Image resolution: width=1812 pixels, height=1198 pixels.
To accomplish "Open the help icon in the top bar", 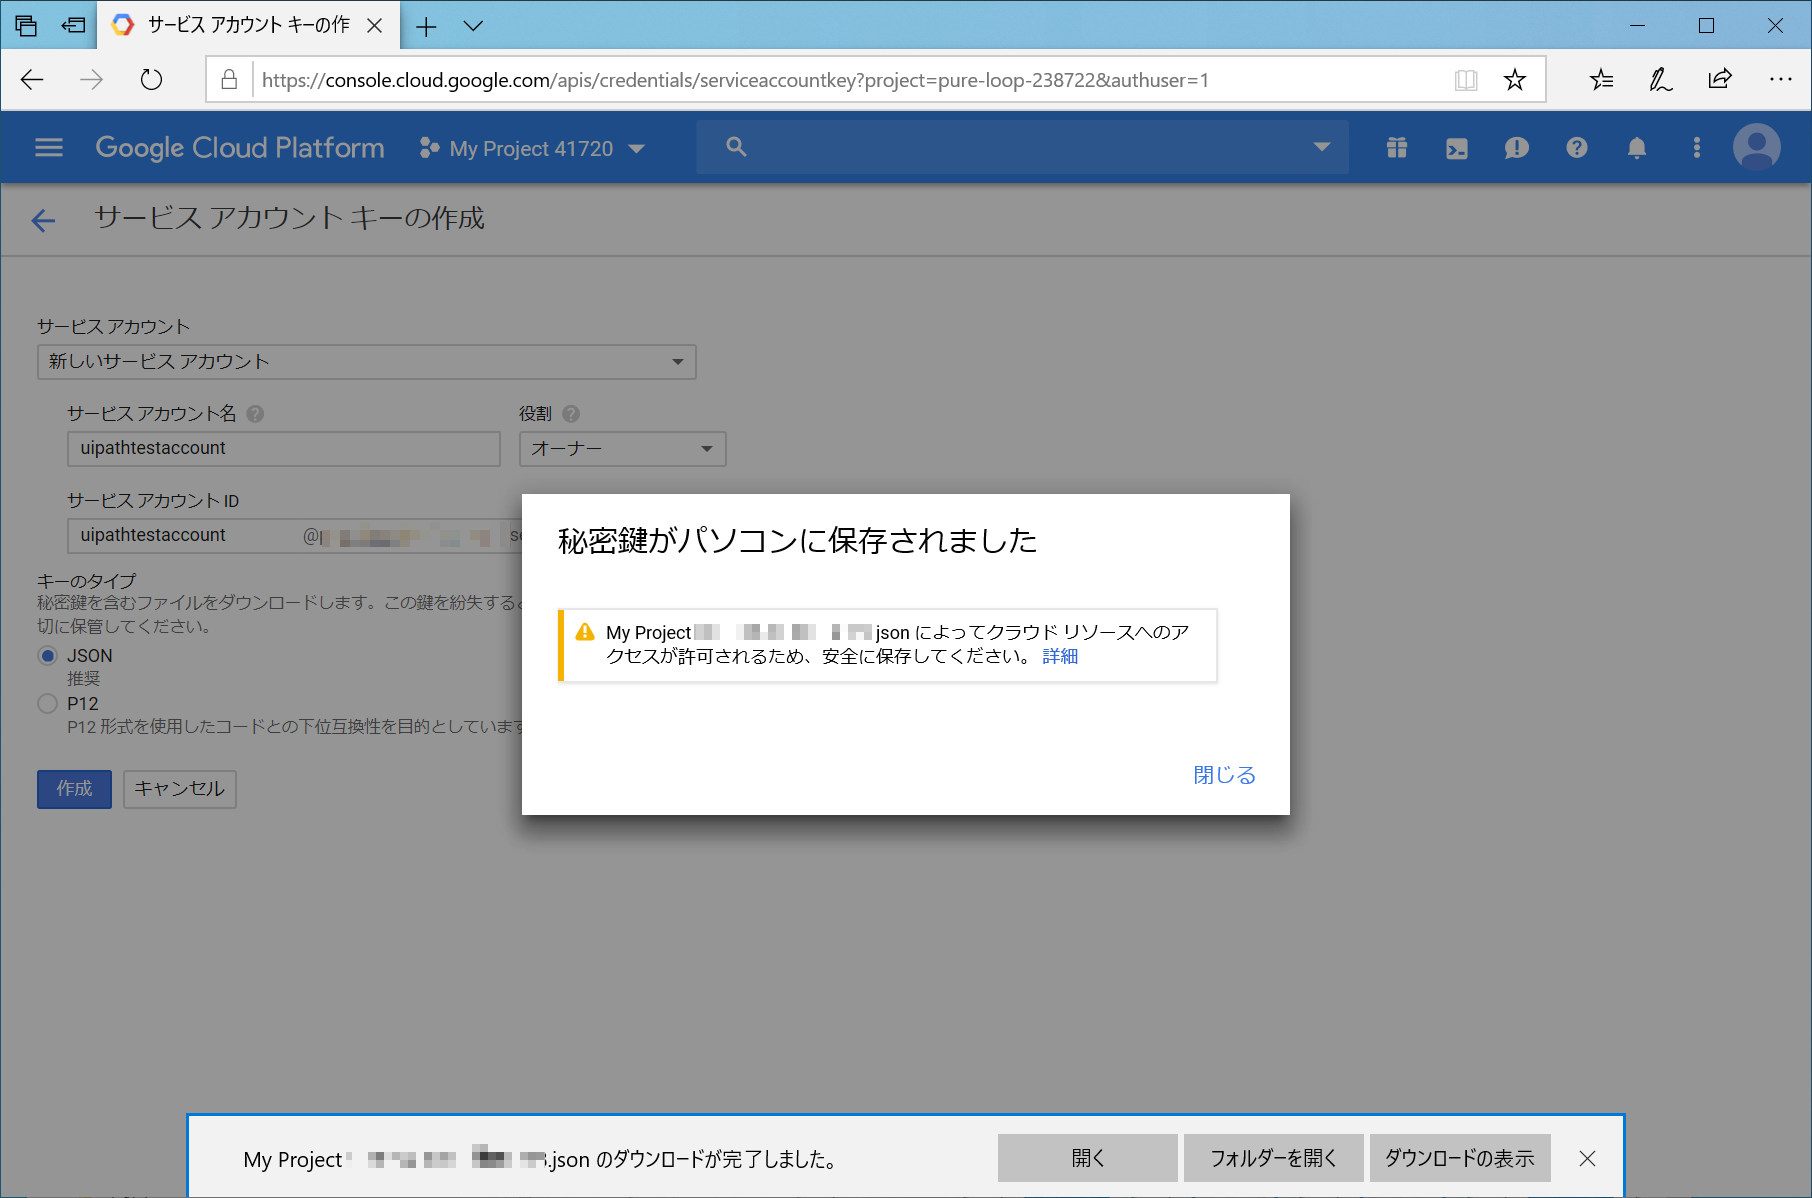I will [x=1576, y=147].
